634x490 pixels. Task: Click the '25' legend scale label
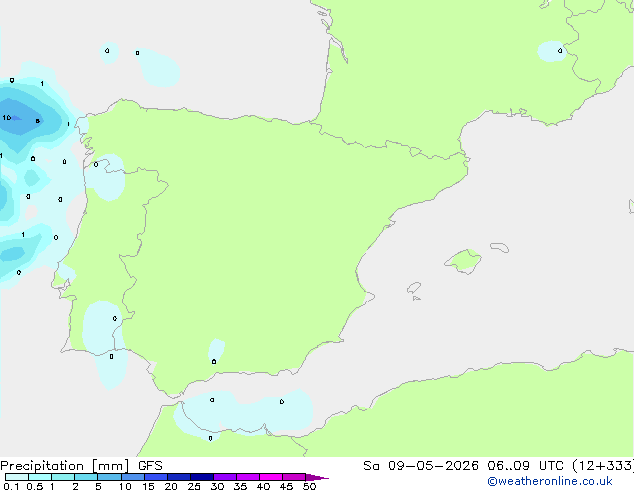194,486
